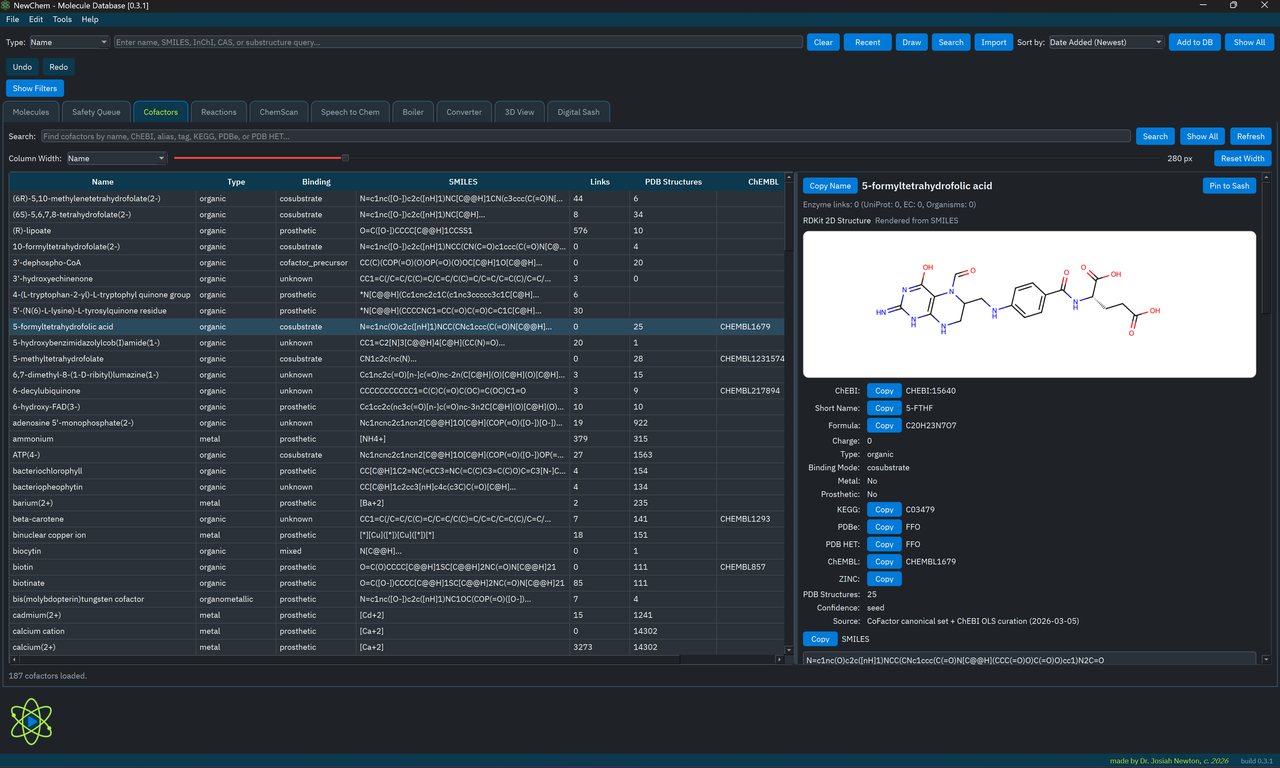Adjust the column width slider
This screenshot has width=1280, height=768.
345,158
